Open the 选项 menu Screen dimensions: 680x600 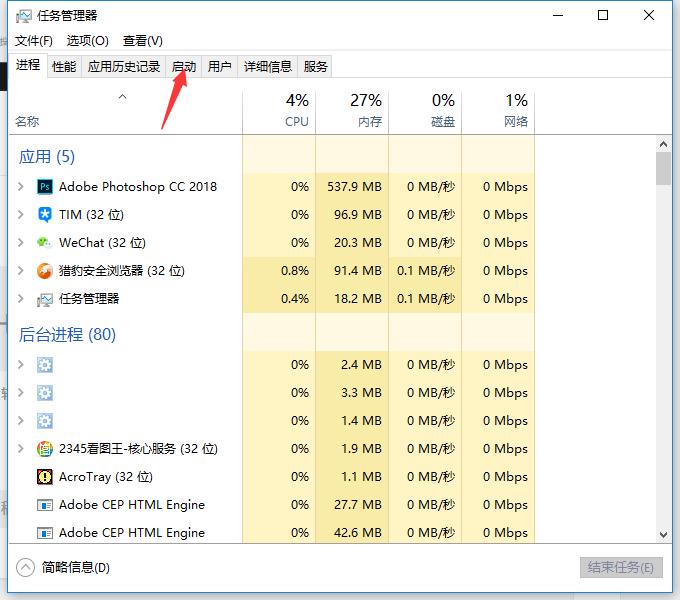(x=87, y=40)
